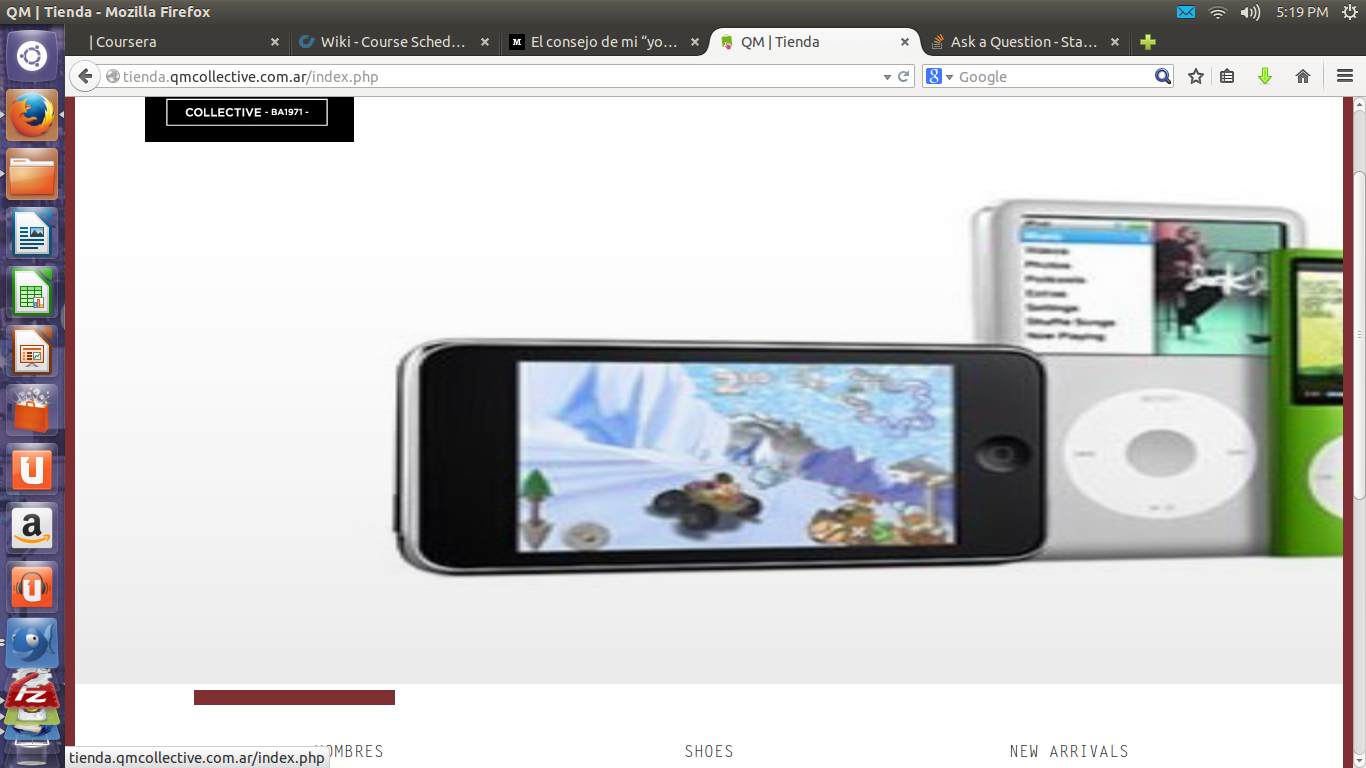The width and height of the screenshot is (1366, 768).
Task: Reload the current page
Action: (x=904, y=76)
